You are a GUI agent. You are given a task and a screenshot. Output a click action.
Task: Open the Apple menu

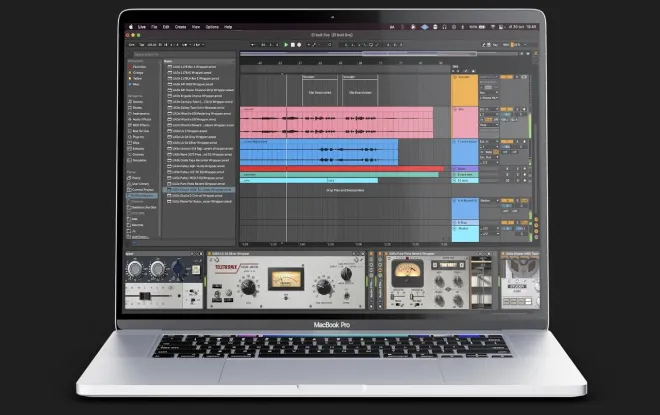click(x=131, y=27)
